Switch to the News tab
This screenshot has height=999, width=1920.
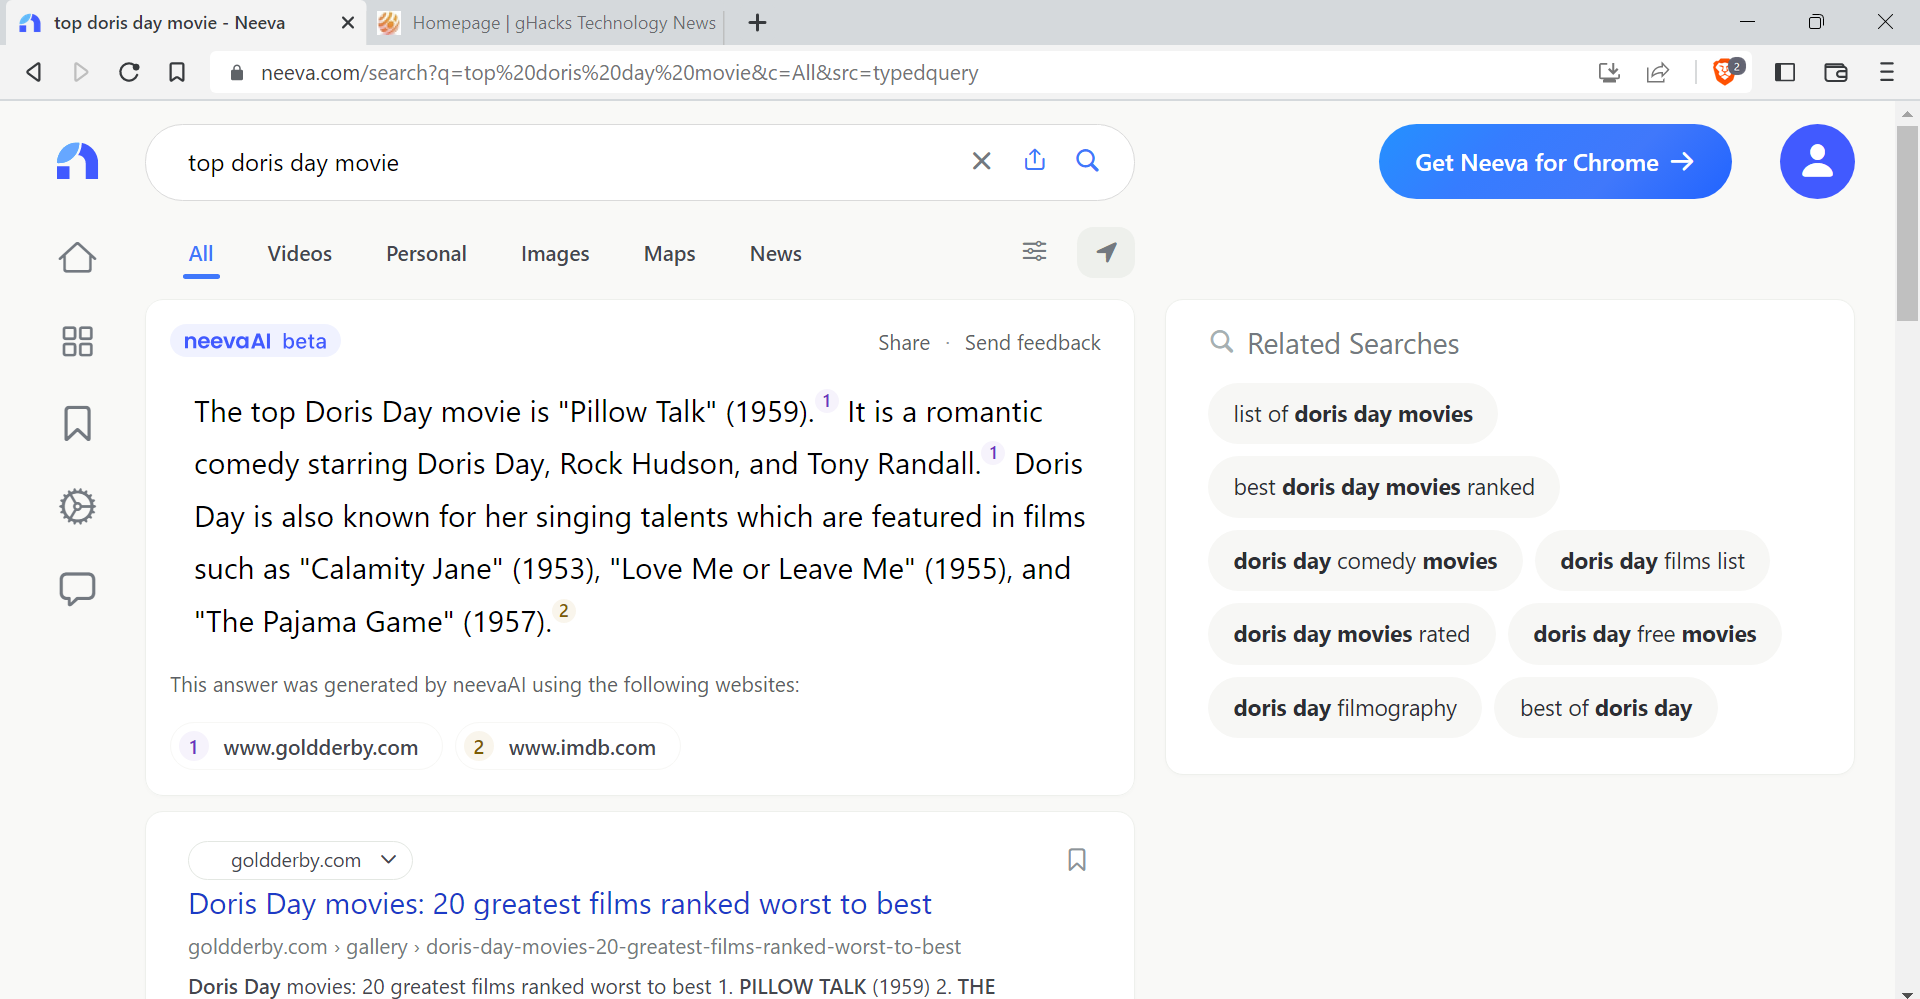pyautogui.click(x=776, y=254)
